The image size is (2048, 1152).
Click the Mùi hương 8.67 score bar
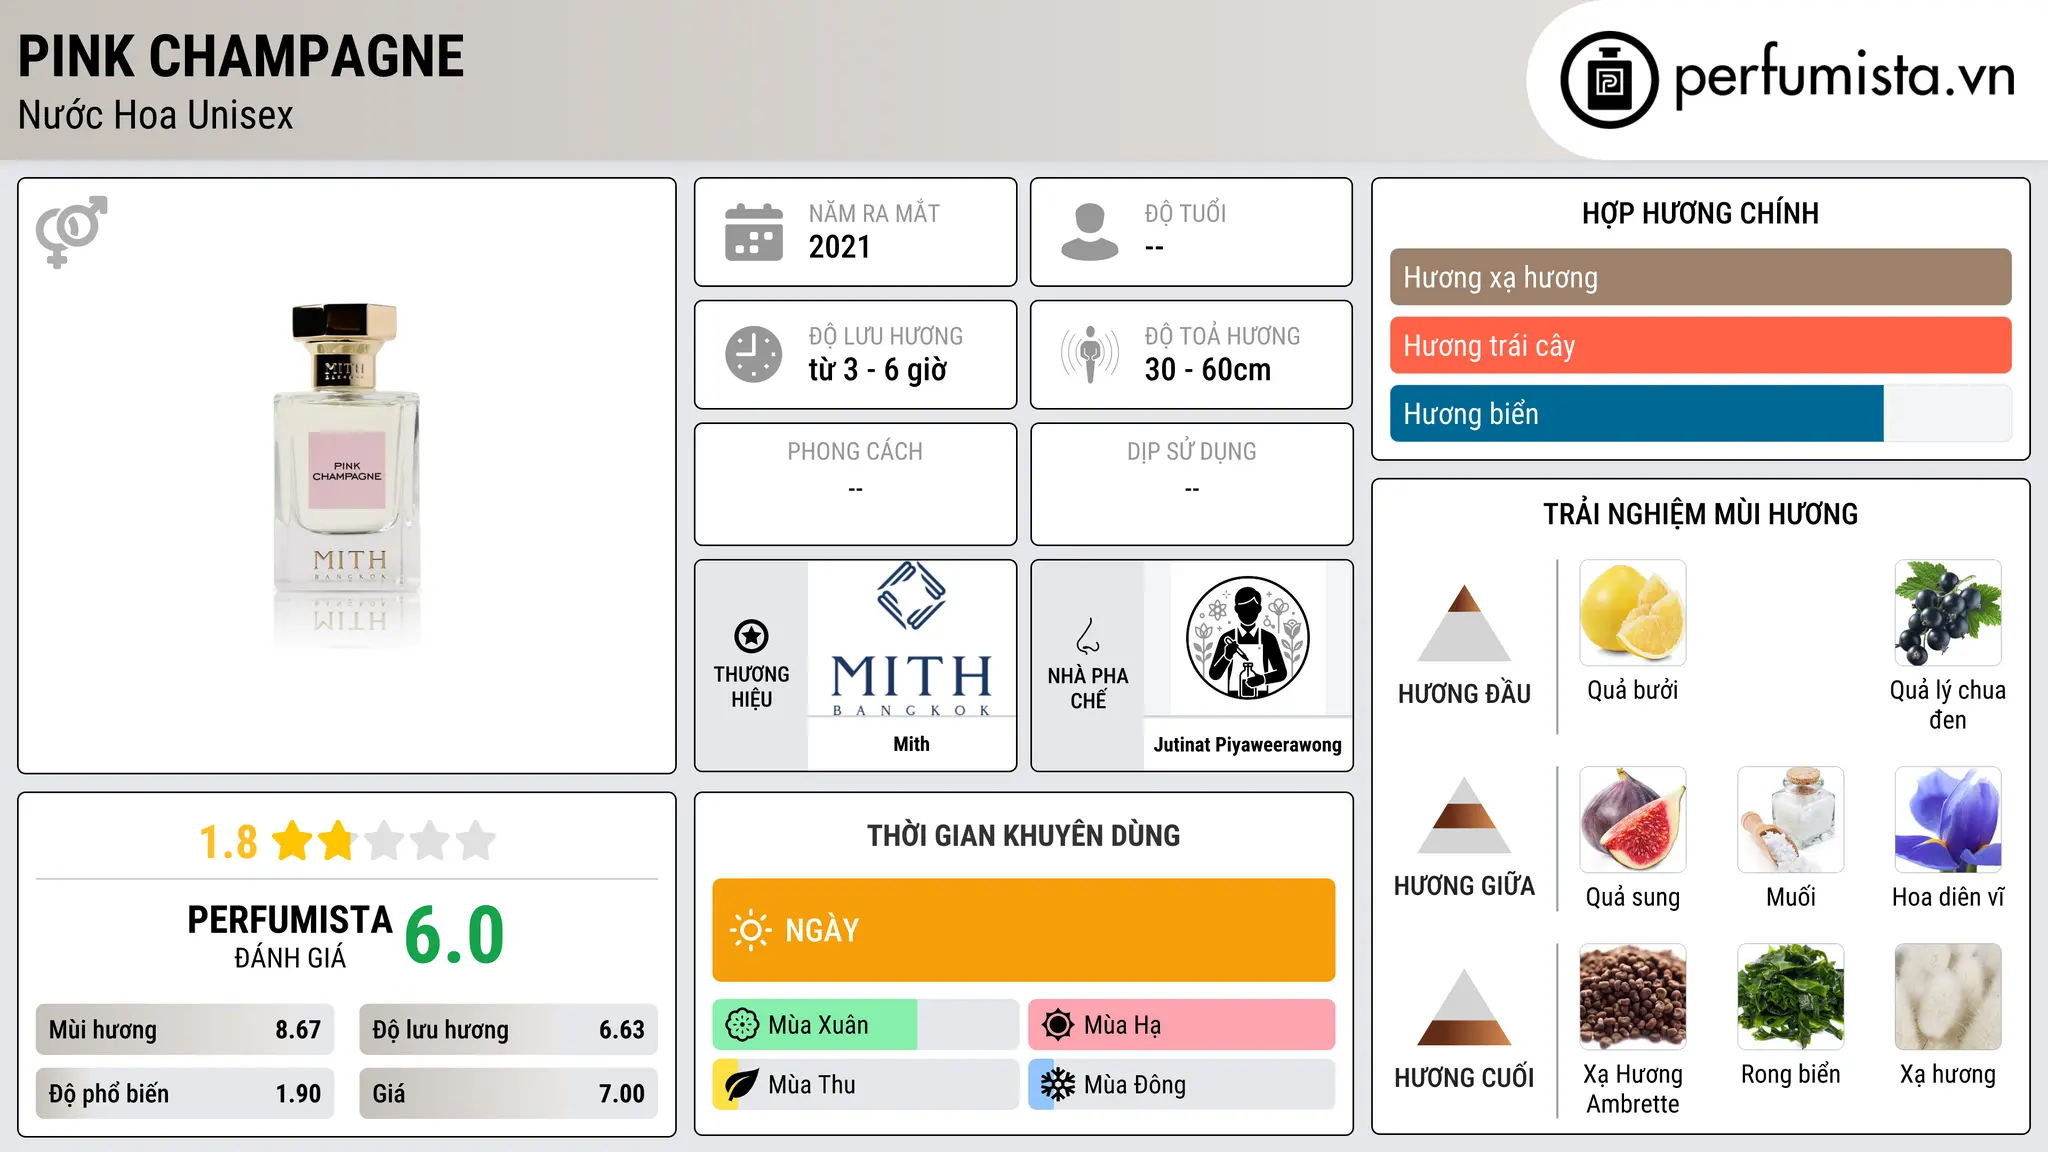[185, 1030]
